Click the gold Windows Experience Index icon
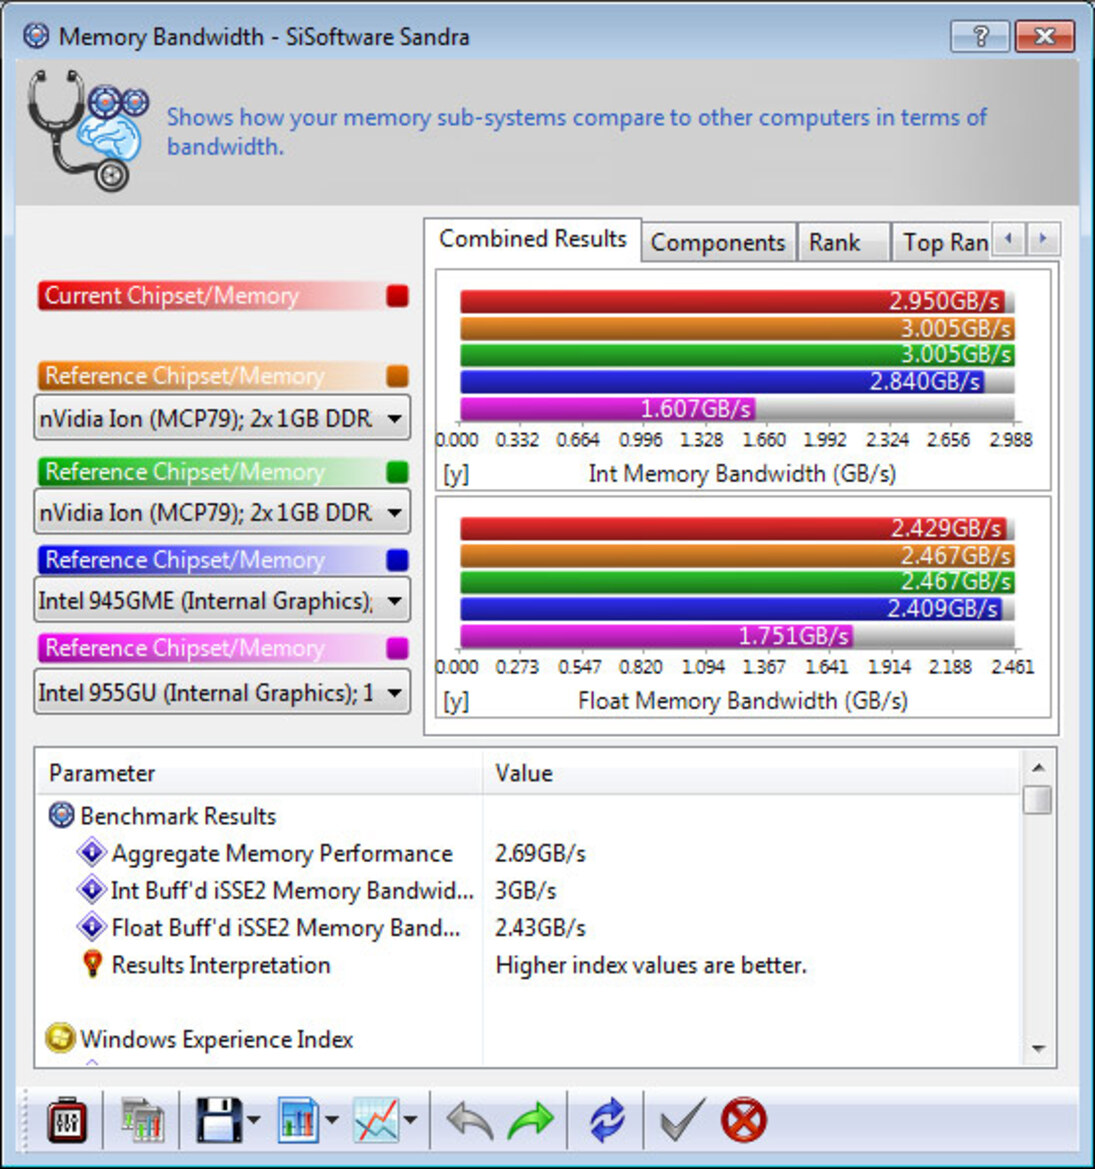The height and width of the screenshot is (1169, 1095). click(60, 1038)
